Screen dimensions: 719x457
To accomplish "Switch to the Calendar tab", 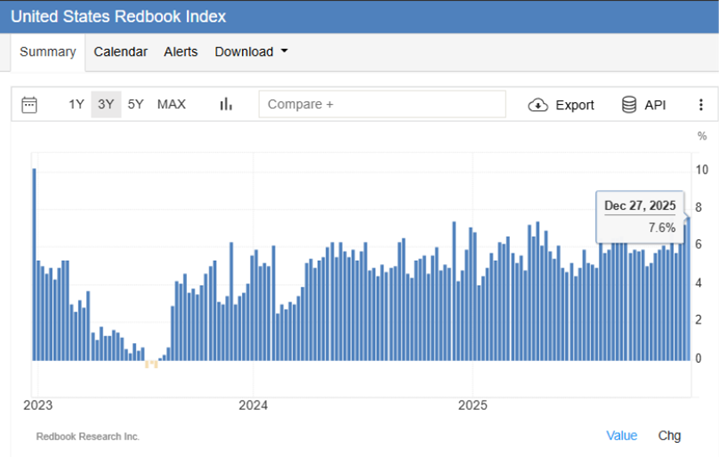I will (120, 52).
